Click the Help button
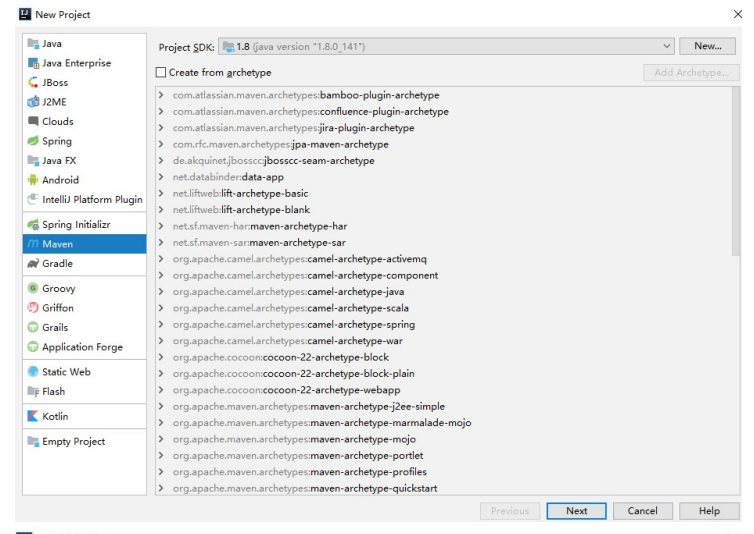This screenshot has height=534, width=754. (709, 511)
